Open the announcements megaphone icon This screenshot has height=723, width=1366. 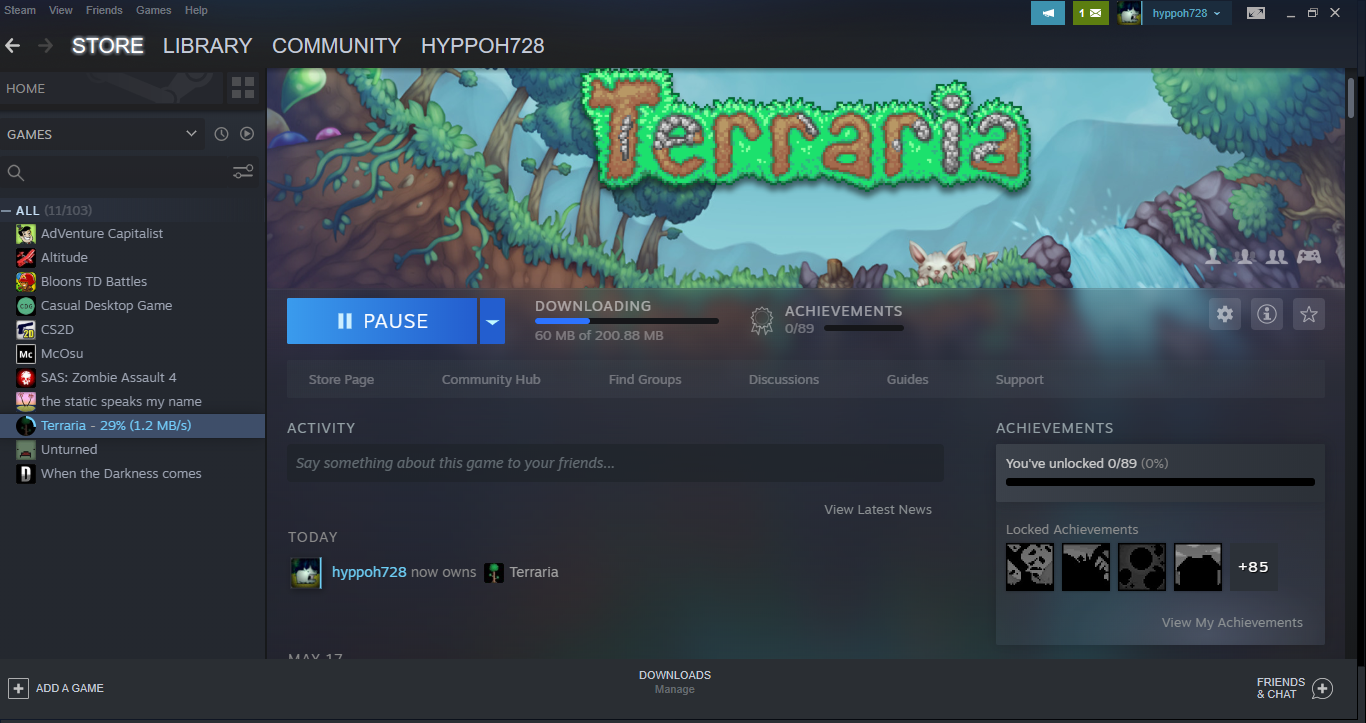(x=1048, y=13)
